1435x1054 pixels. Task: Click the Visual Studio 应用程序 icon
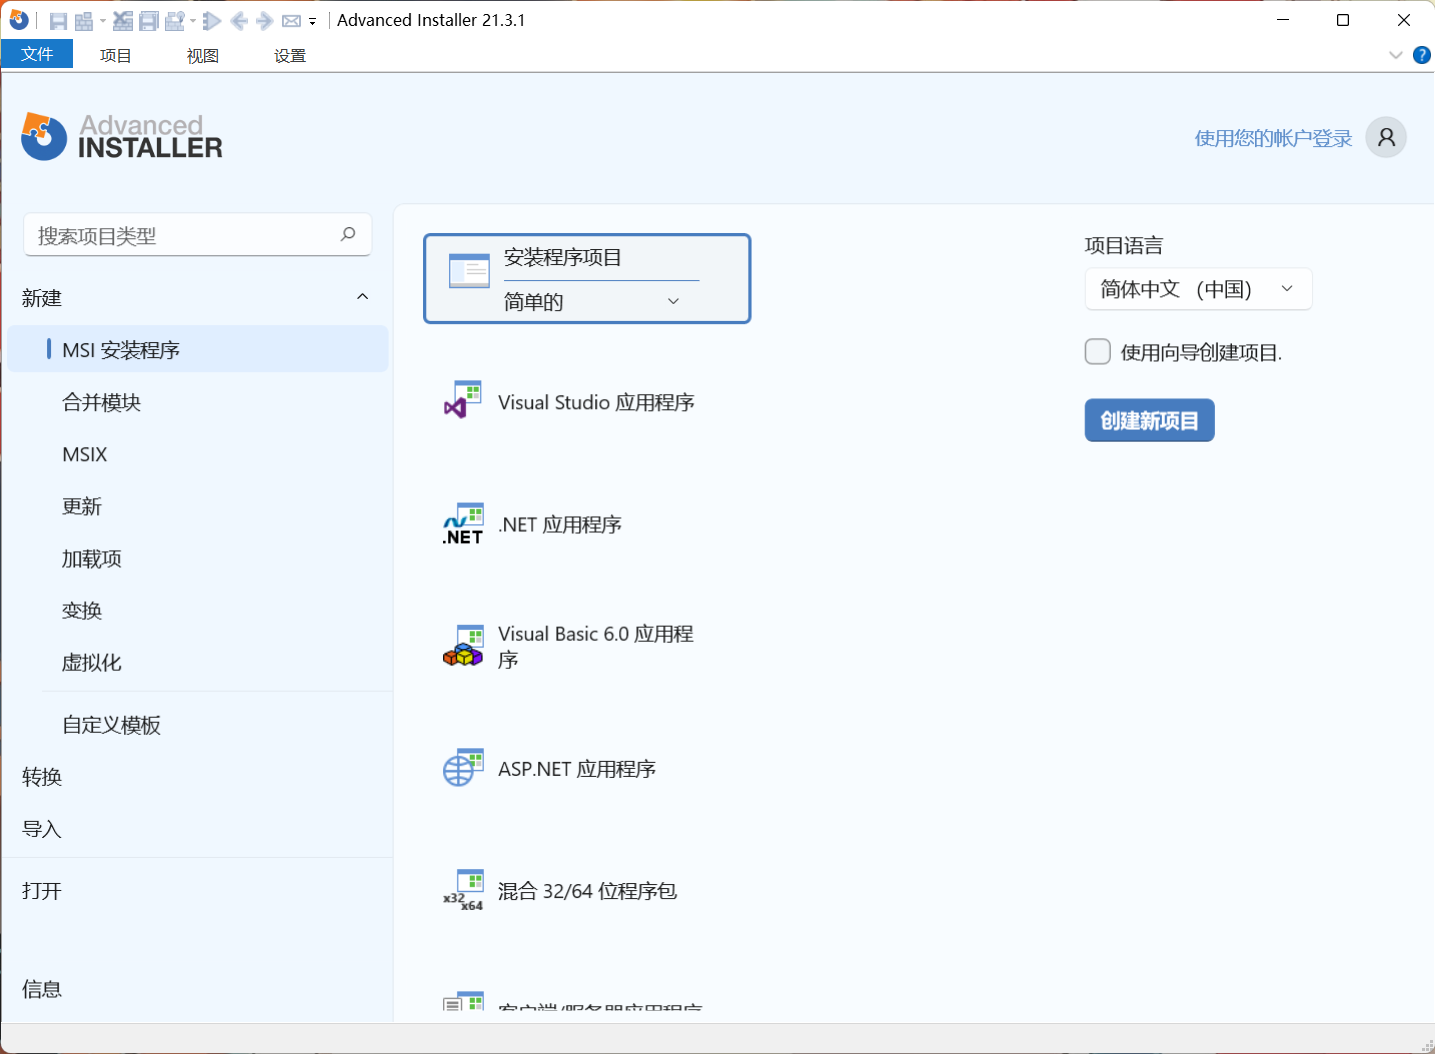click(463, 399)
